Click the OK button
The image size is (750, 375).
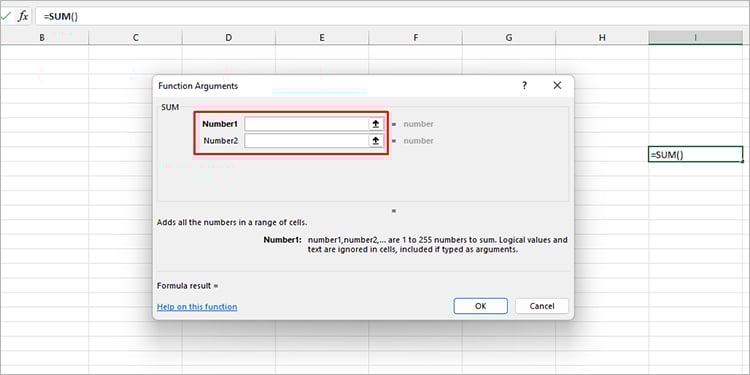480,306
